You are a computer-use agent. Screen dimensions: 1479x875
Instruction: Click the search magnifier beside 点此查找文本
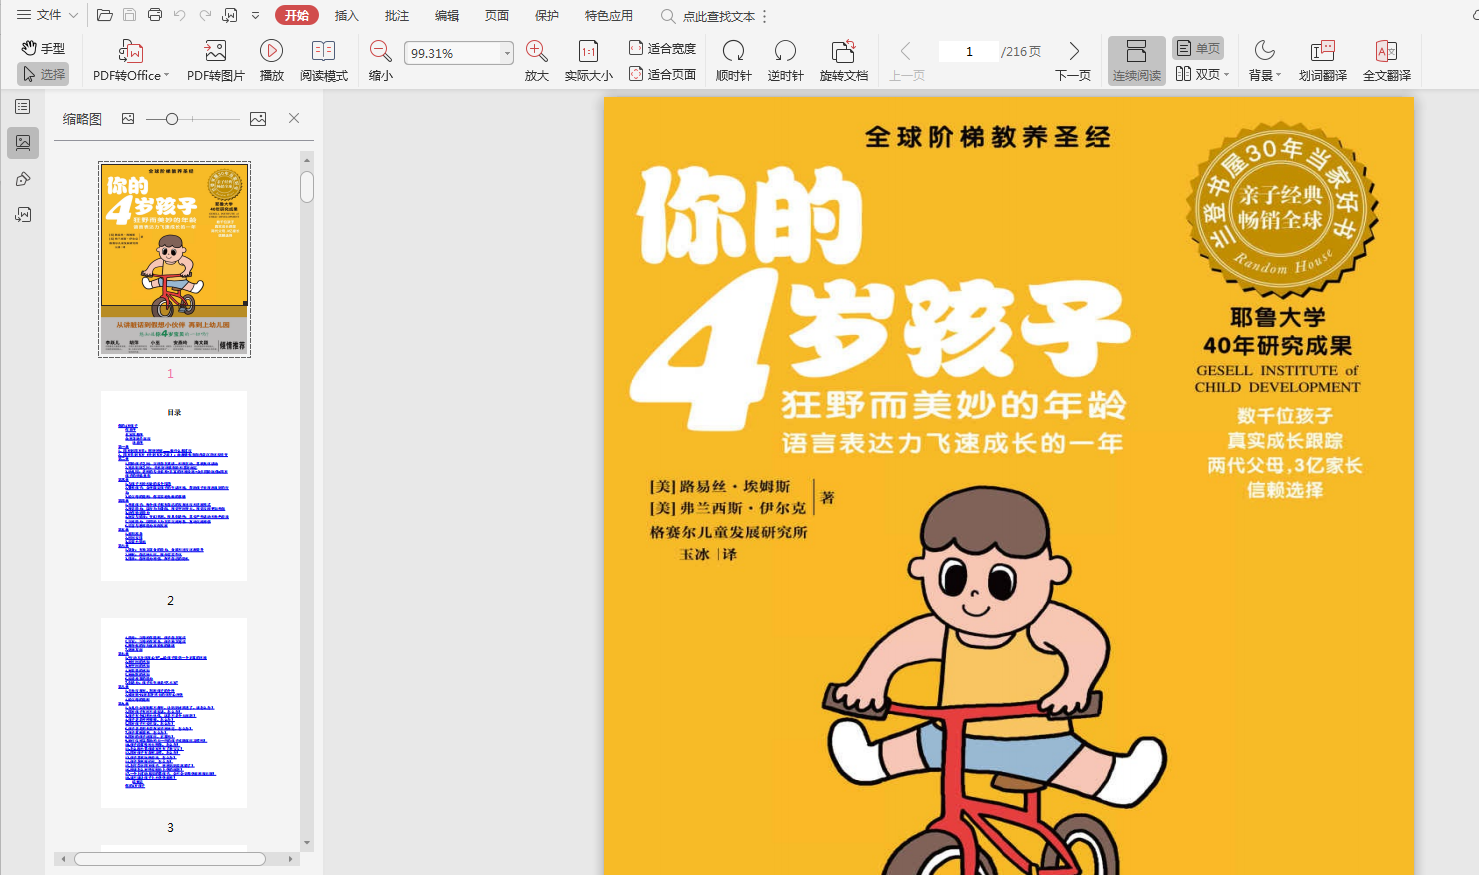(668, 16)
